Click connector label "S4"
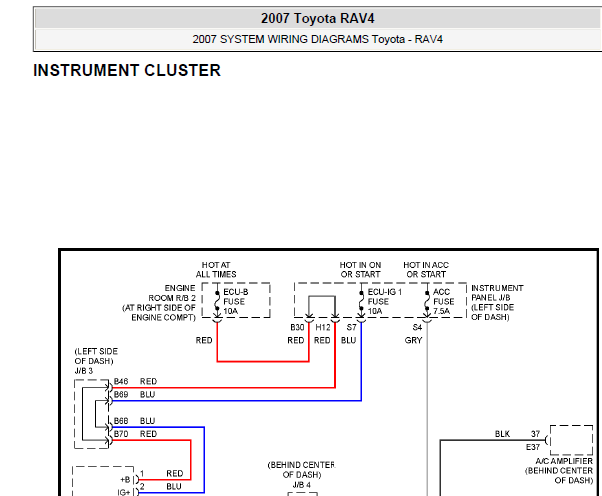This screenshot has height=496, width=602. (417, 327)
